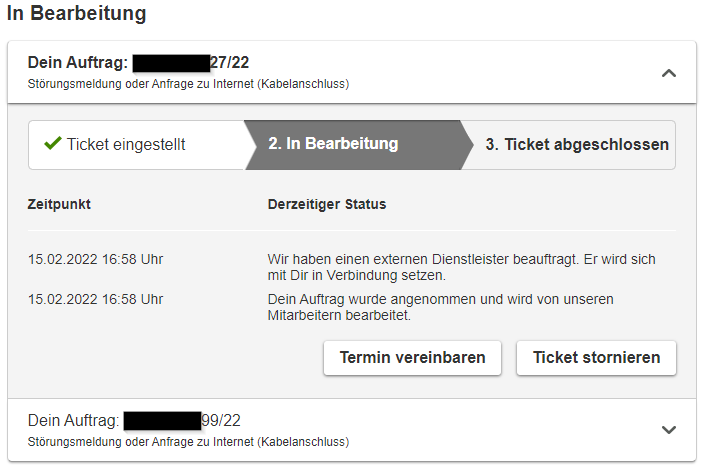
Task: Select the "3. Ticket abgeschlossen" step
Action: [577, 144]
